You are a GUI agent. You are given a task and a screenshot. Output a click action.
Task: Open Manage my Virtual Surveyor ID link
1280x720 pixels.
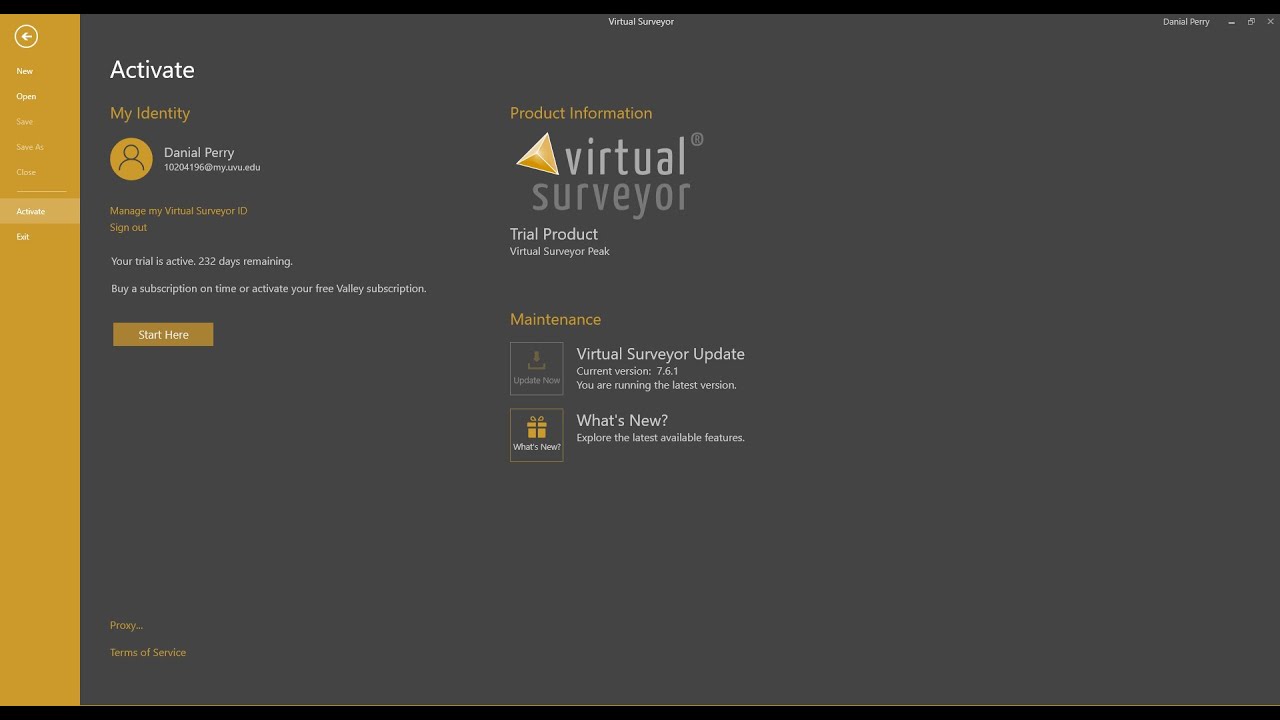point(178,211)
